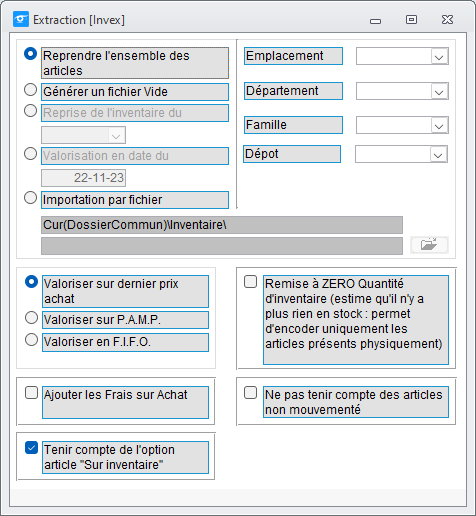476x516 pixels.
Task: Click the folder browse icon button
Action: [x=429, y=245]
